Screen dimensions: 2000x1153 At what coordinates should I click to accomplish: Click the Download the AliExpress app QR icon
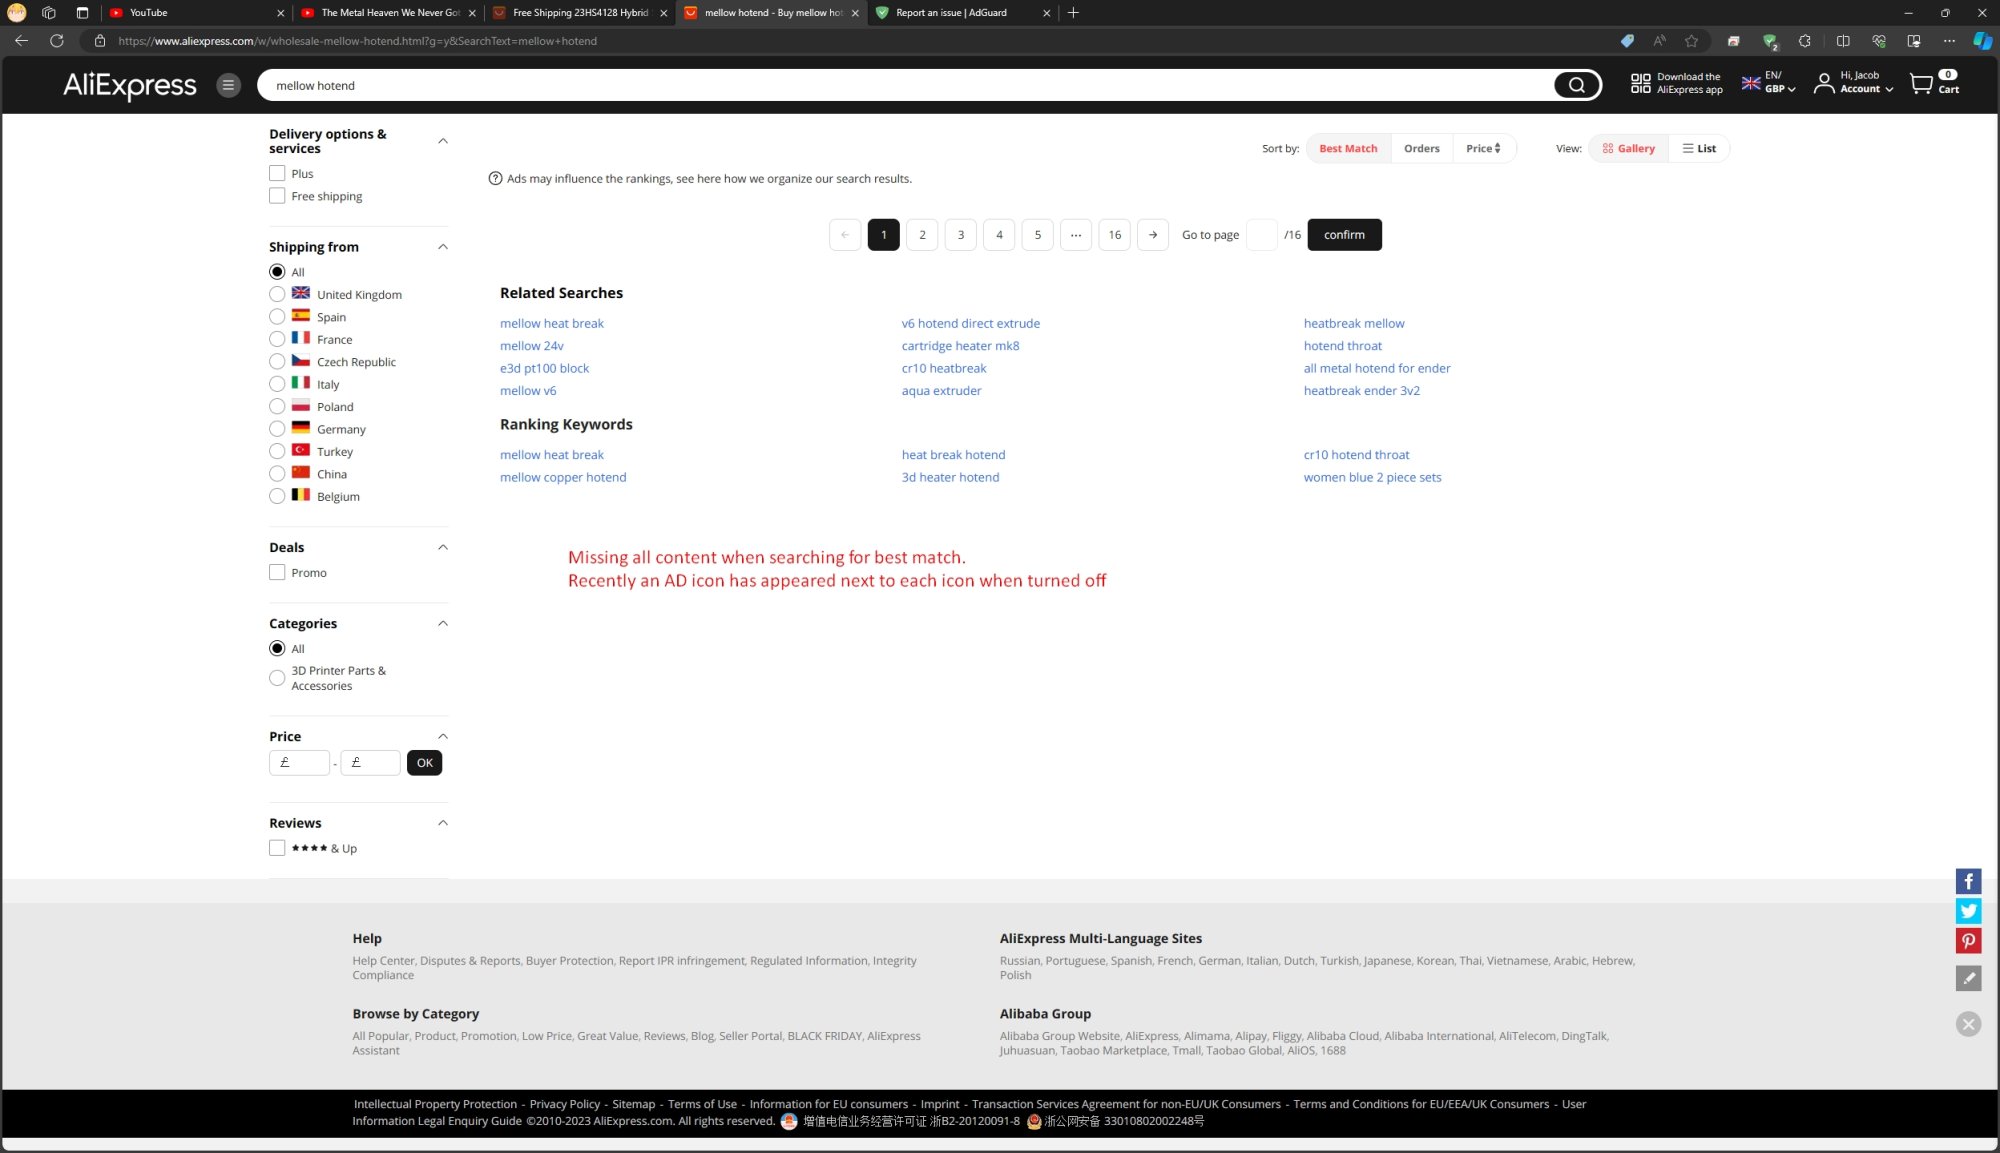point(1640,83)
